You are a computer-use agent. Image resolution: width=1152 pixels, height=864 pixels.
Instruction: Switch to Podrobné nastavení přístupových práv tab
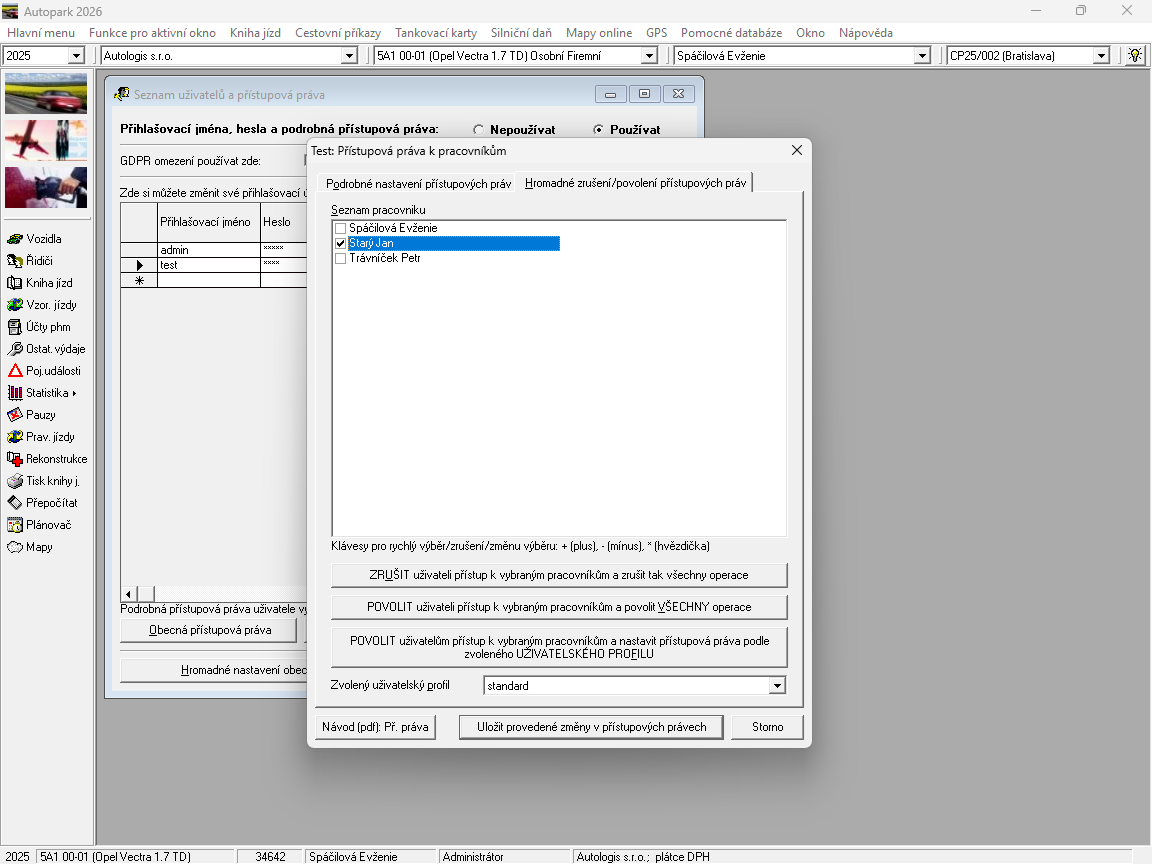click(418, 183)
